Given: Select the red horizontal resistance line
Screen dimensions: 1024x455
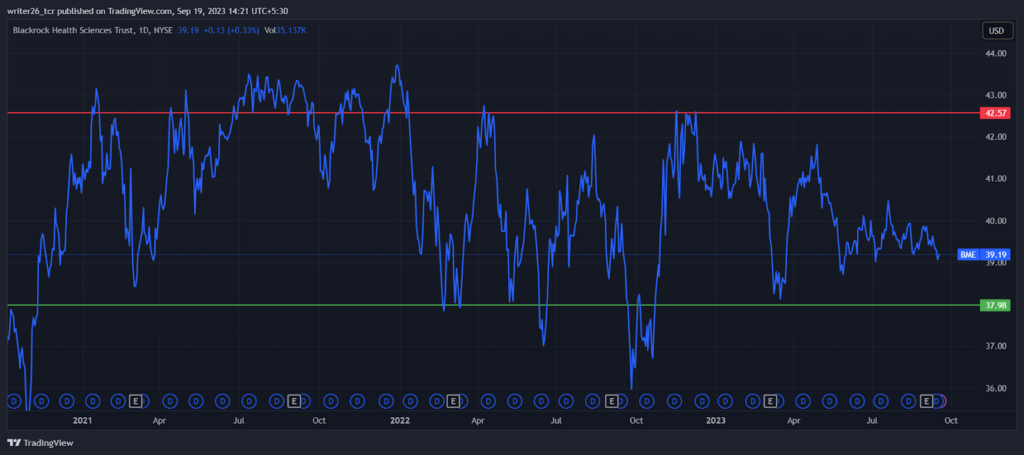Looking at the screenshot, I should pos(493,113).
